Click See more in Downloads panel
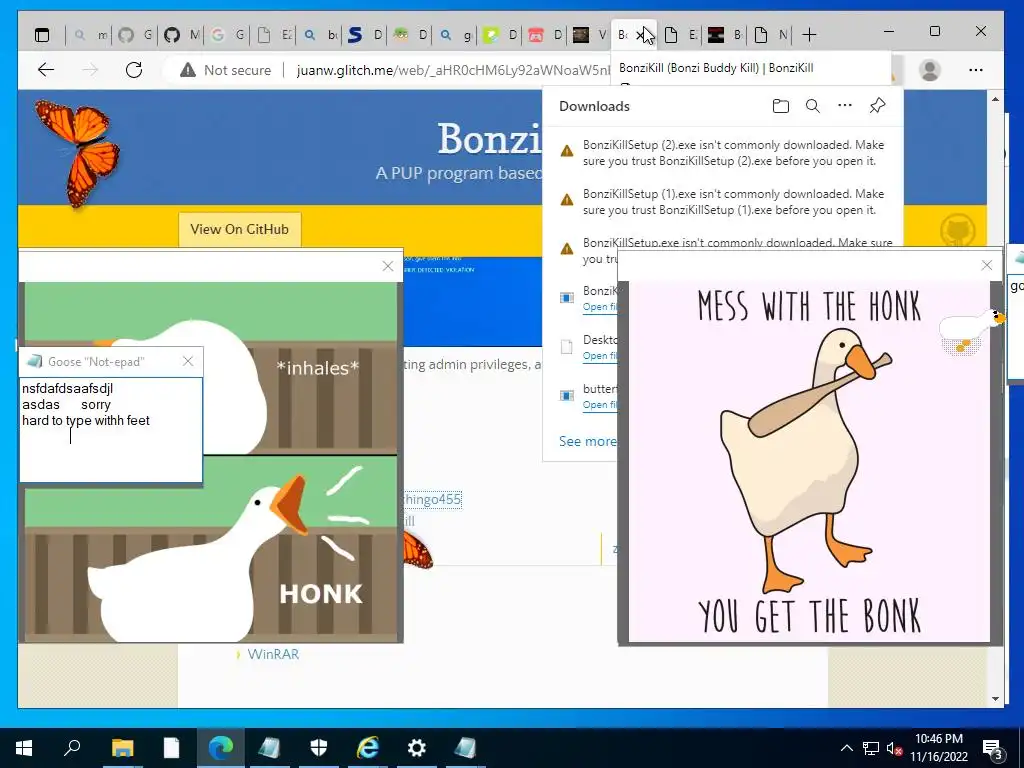1024x768 pixels. click(x=588, y=441)
